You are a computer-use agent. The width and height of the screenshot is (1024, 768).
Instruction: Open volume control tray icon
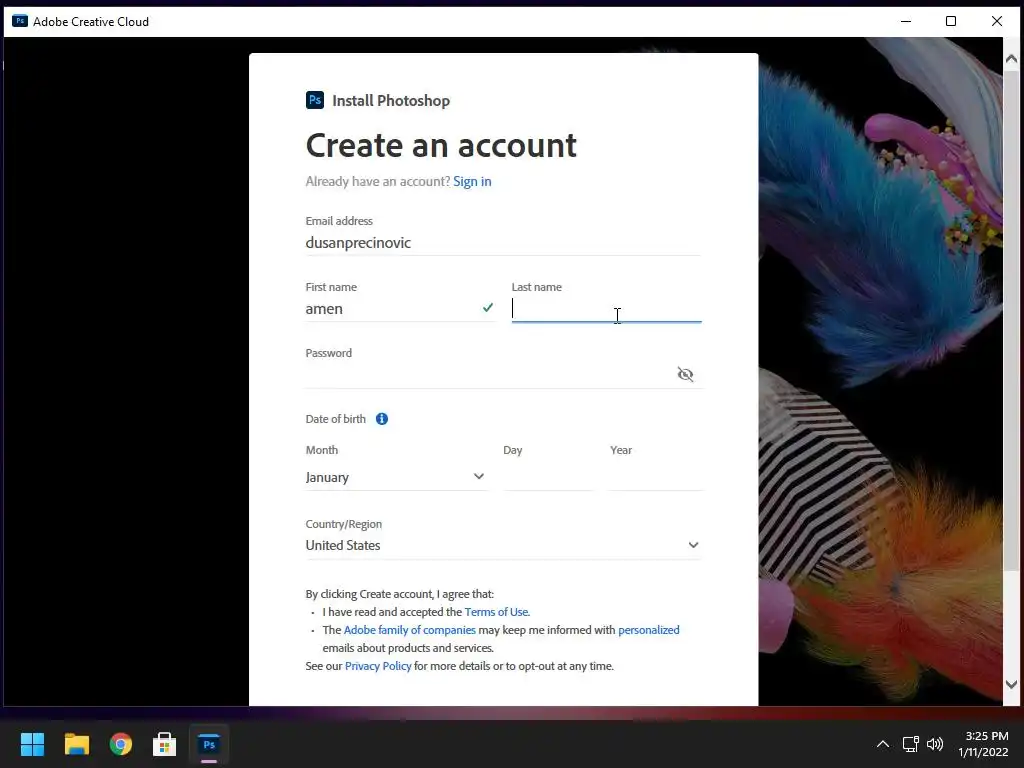935,744
